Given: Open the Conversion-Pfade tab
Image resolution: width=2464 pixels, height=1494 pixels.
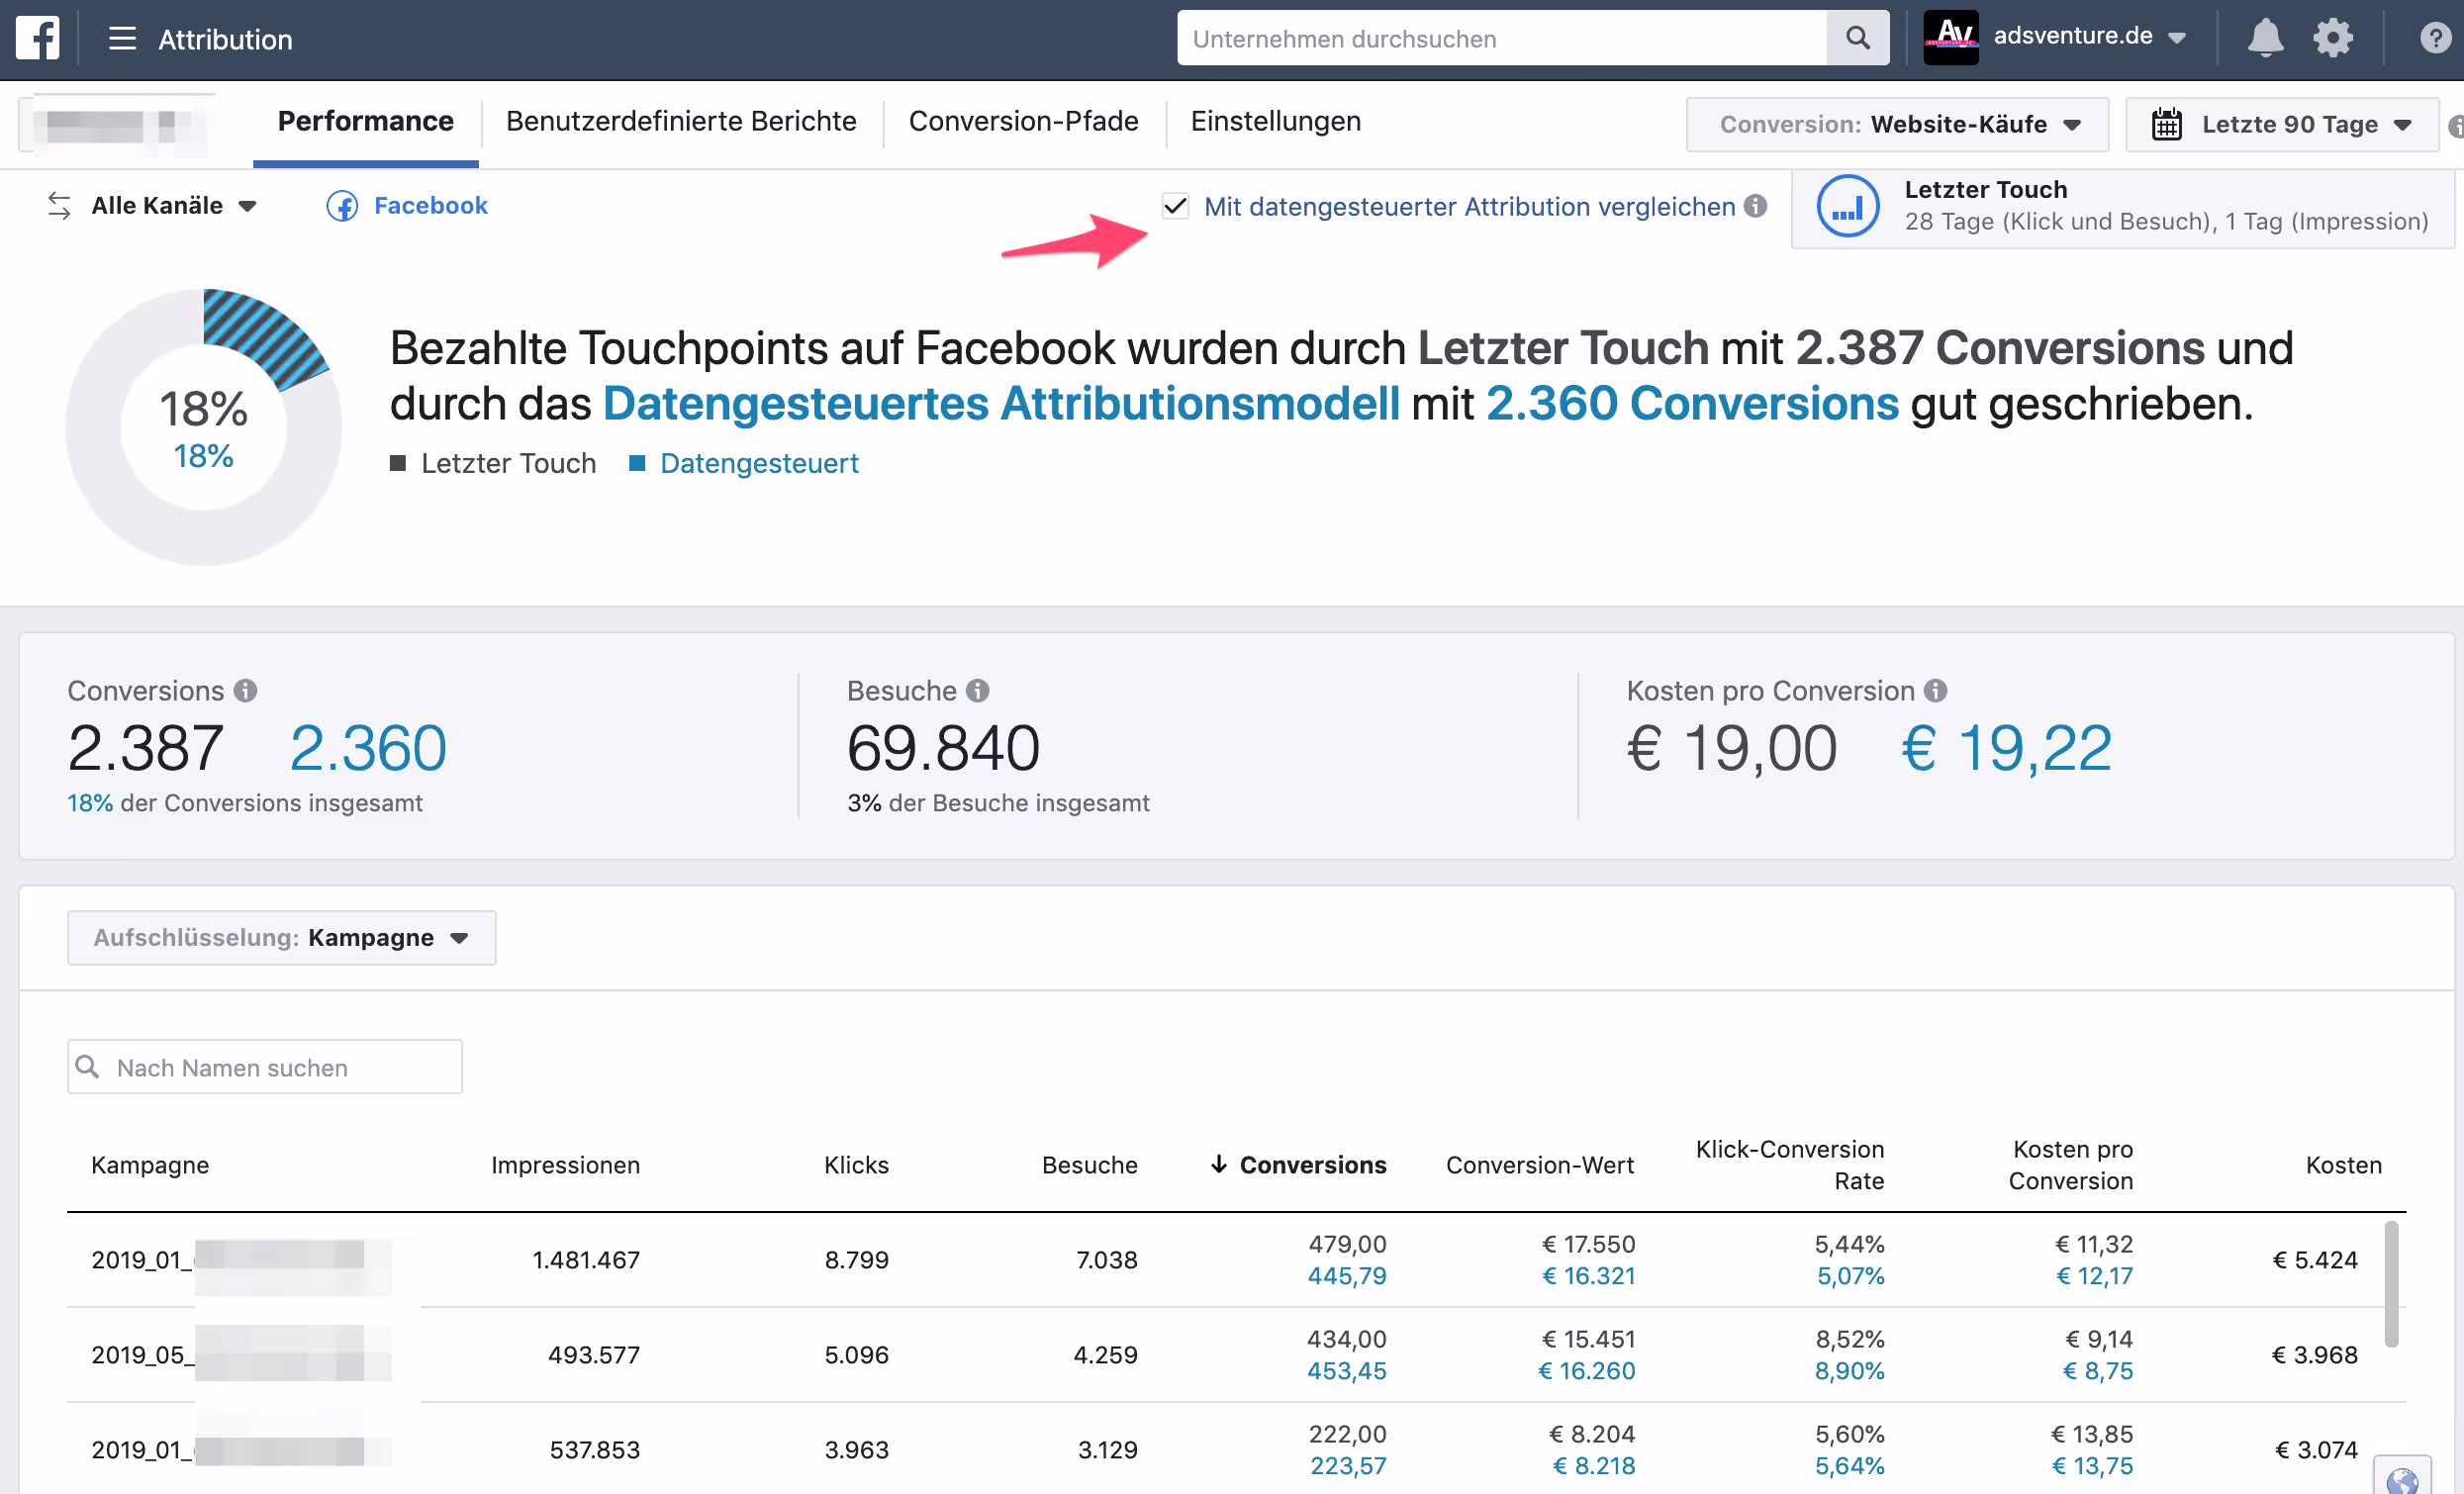Looking at the screenshot, I should point(1023,122).
